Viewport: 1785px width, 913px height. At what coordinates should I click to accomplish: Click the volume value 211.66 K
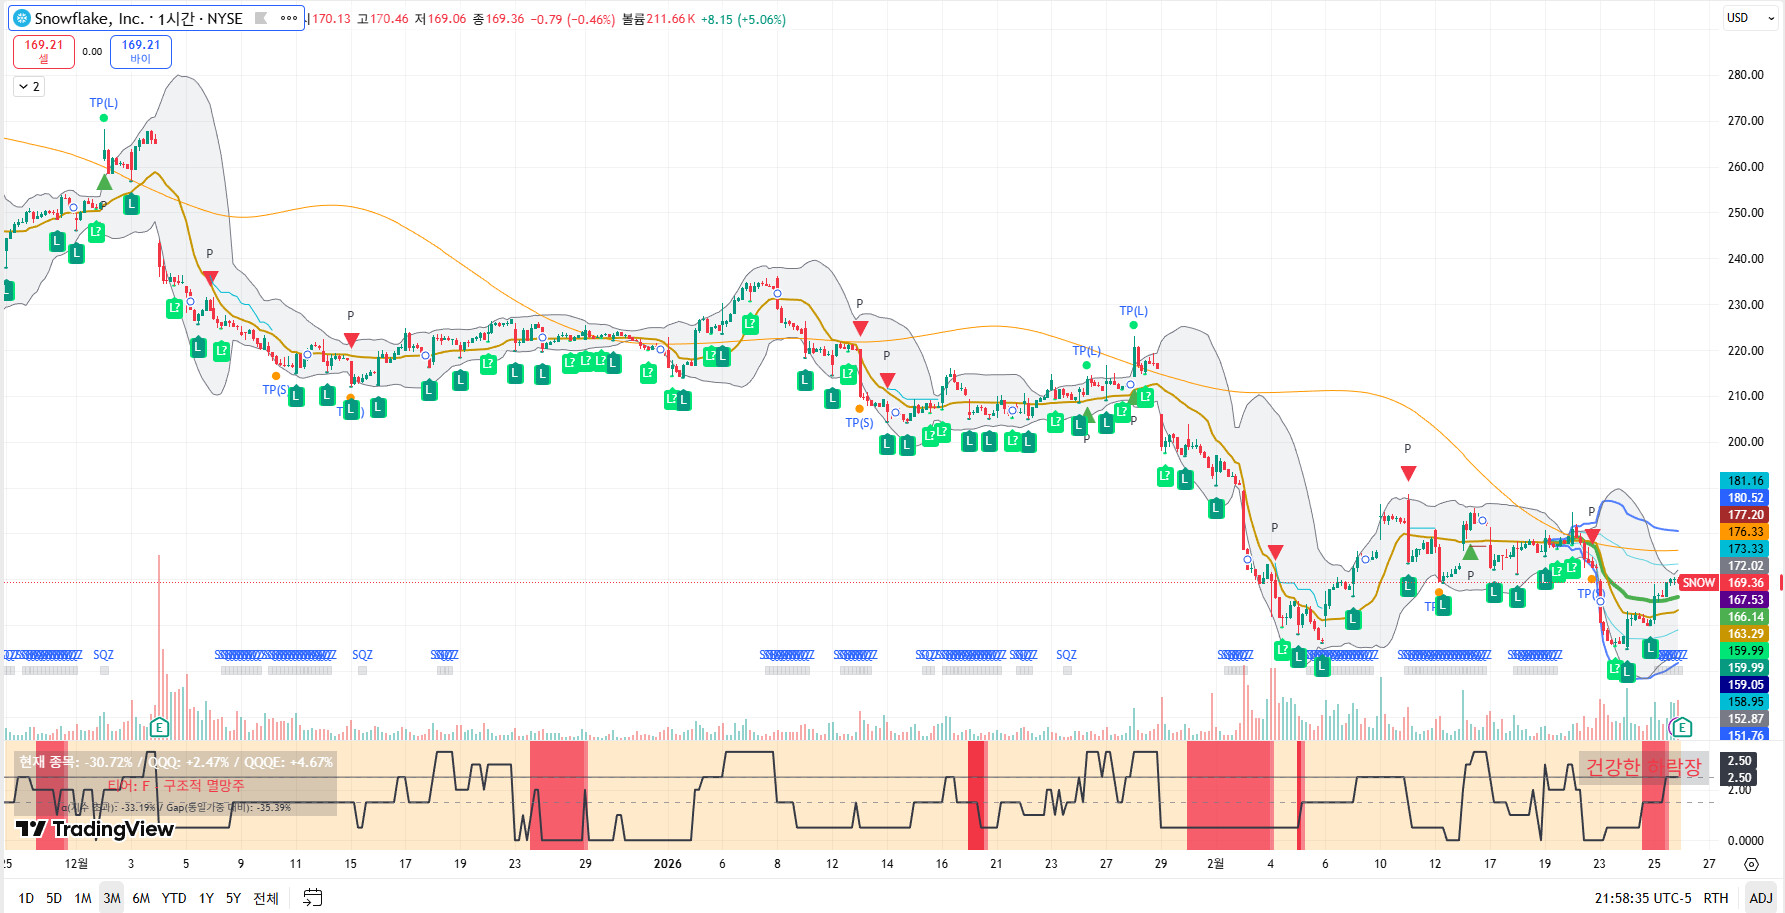[671, 19]
